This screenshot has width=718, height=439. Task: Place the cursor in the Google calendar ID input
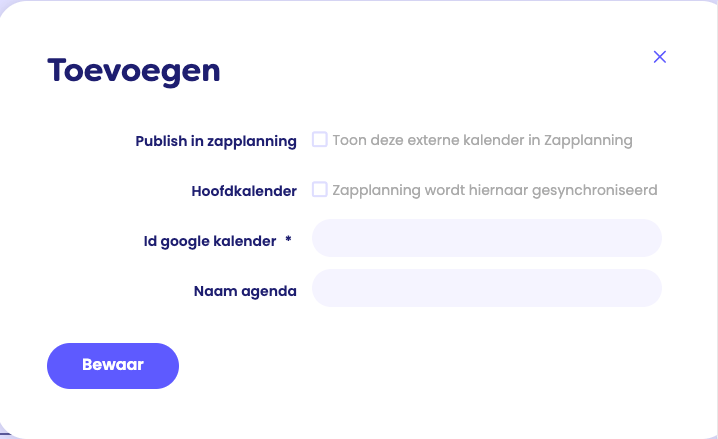(487, 238)
